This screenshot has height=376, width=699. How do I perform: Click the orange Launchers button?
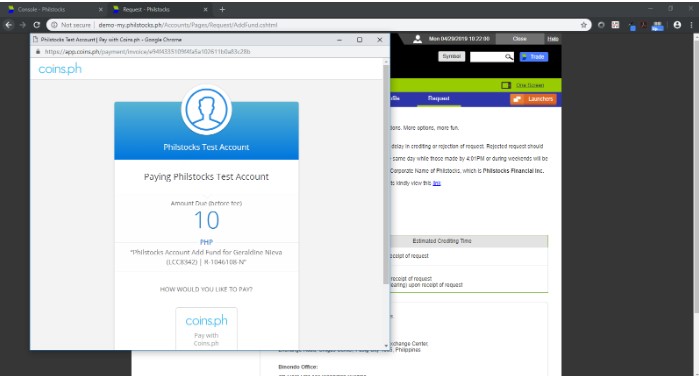(534, 99)
